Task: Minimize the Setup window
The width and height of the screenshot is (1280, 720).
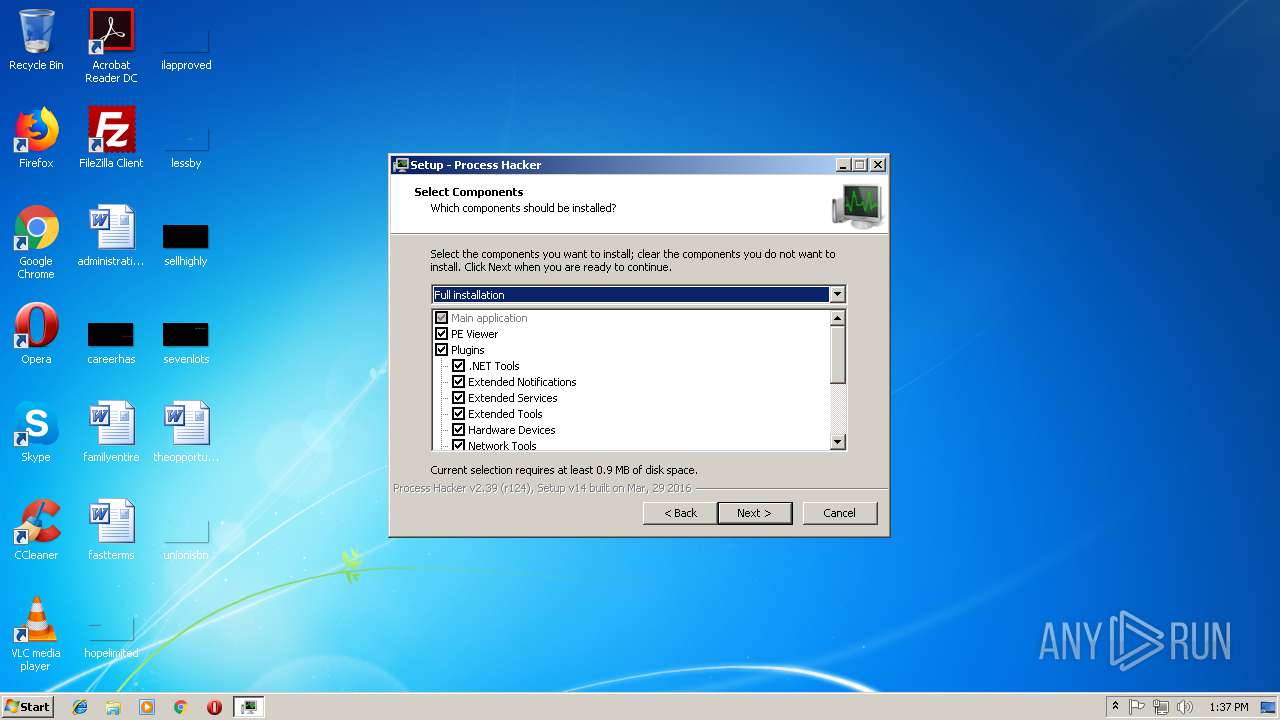Action: [843, 165]
